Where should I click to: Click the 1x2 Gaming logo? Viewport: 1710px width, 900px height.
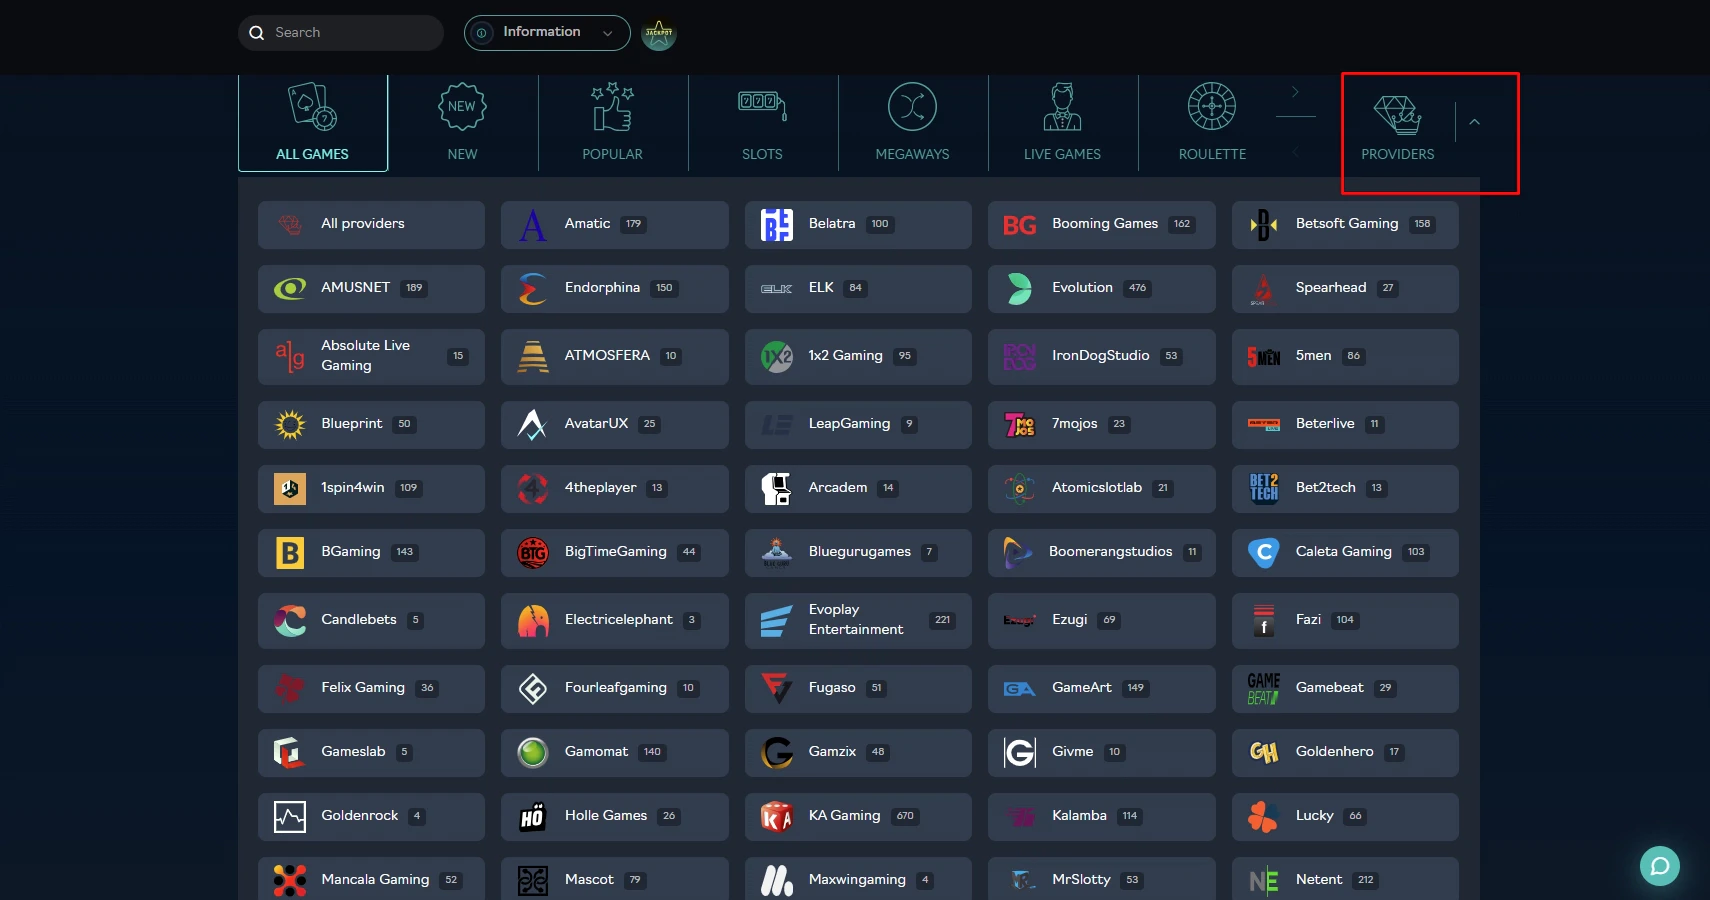point(776,356)
